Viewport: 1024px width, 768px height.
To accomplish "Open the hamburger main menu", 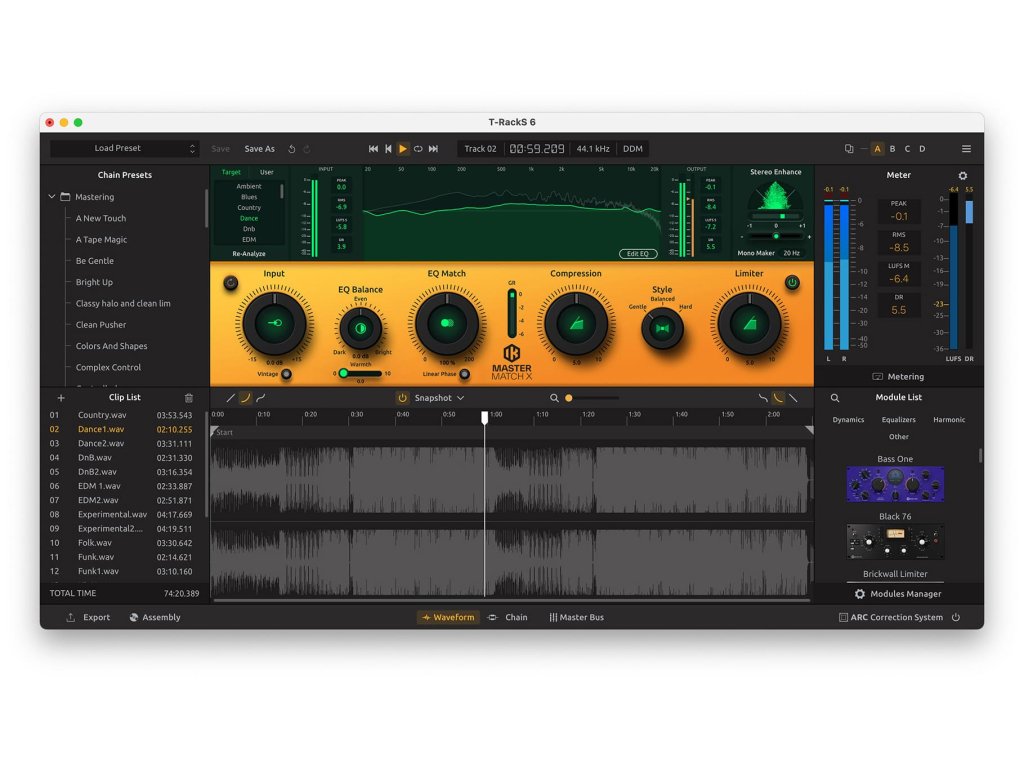I will click(x=966, y=149).
